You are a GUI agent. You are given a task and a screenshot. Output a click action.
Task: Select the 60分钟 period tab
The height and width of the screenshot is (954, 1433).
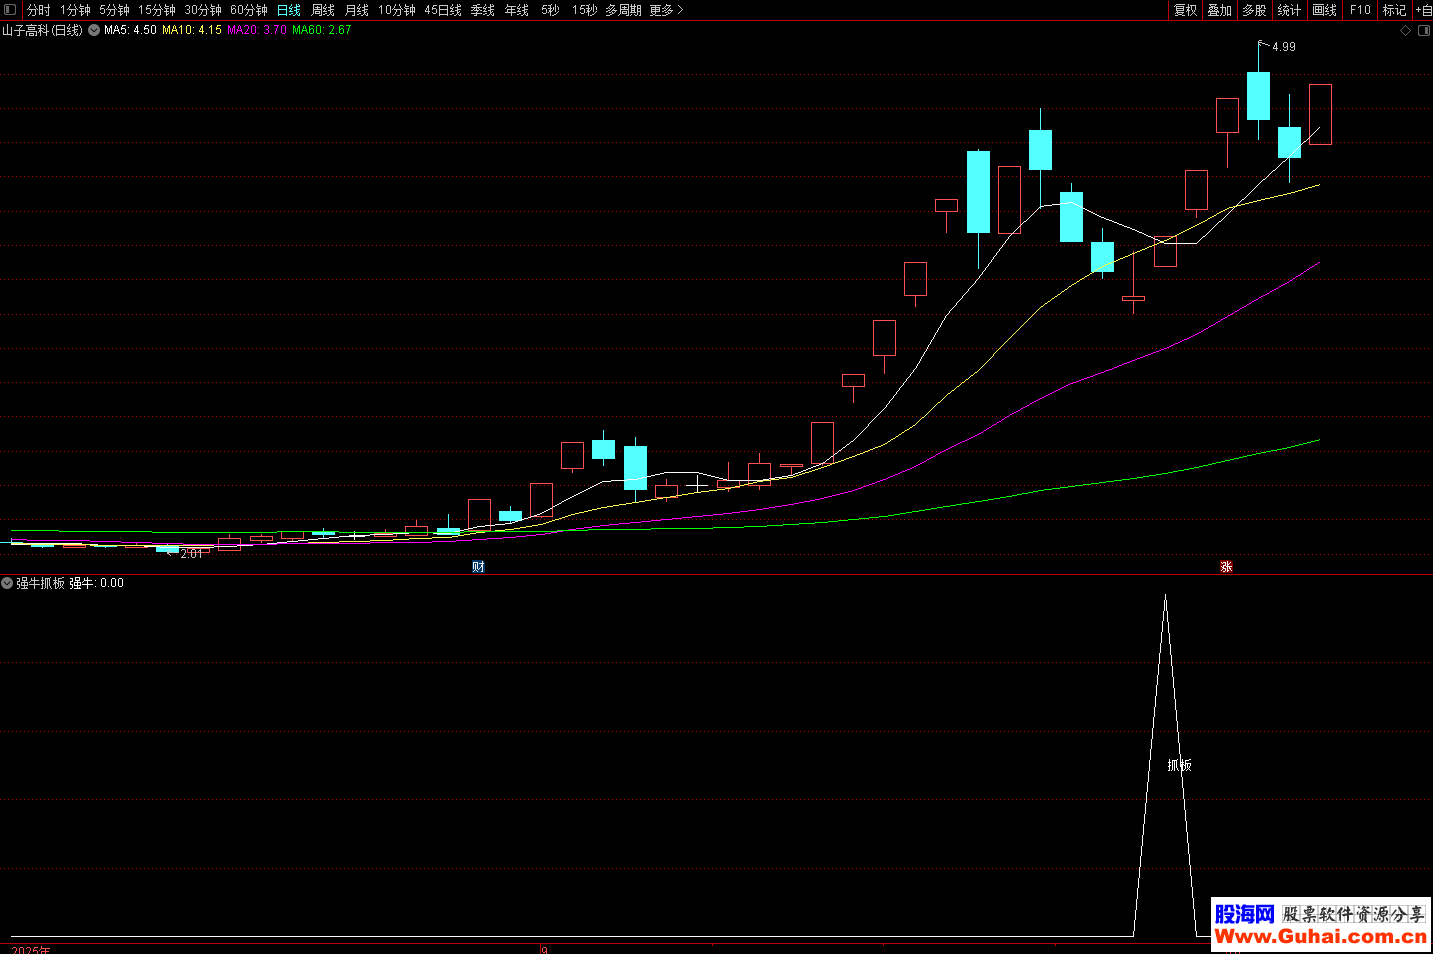coord(248,10)
